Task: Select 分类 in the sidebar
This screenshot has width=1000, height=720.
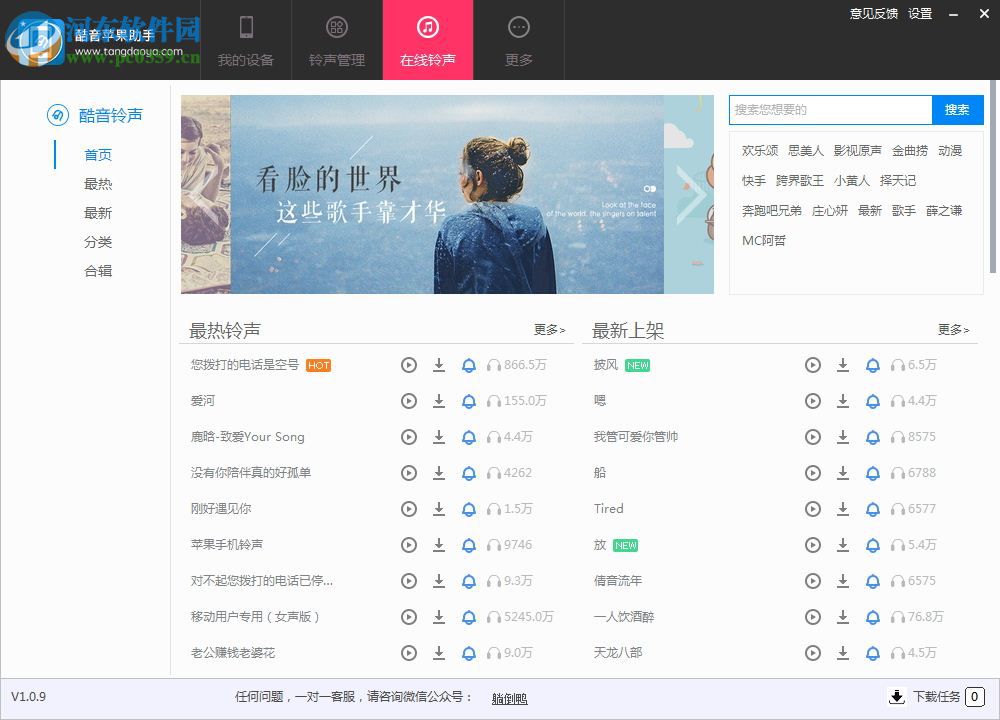Action: pyautogui.click(x=98, y=241)
